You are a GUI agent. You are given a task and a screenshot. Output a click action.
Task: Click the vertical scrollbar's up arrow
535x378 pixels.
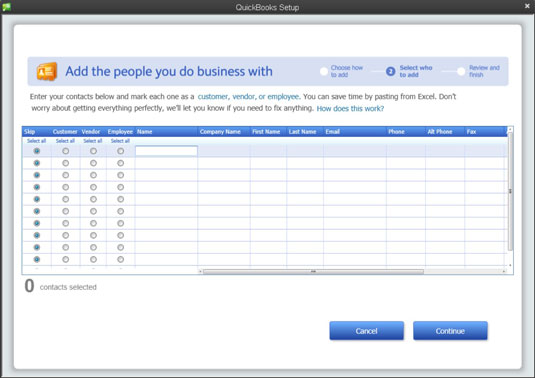pyautogui.click(x=510, y=129)
